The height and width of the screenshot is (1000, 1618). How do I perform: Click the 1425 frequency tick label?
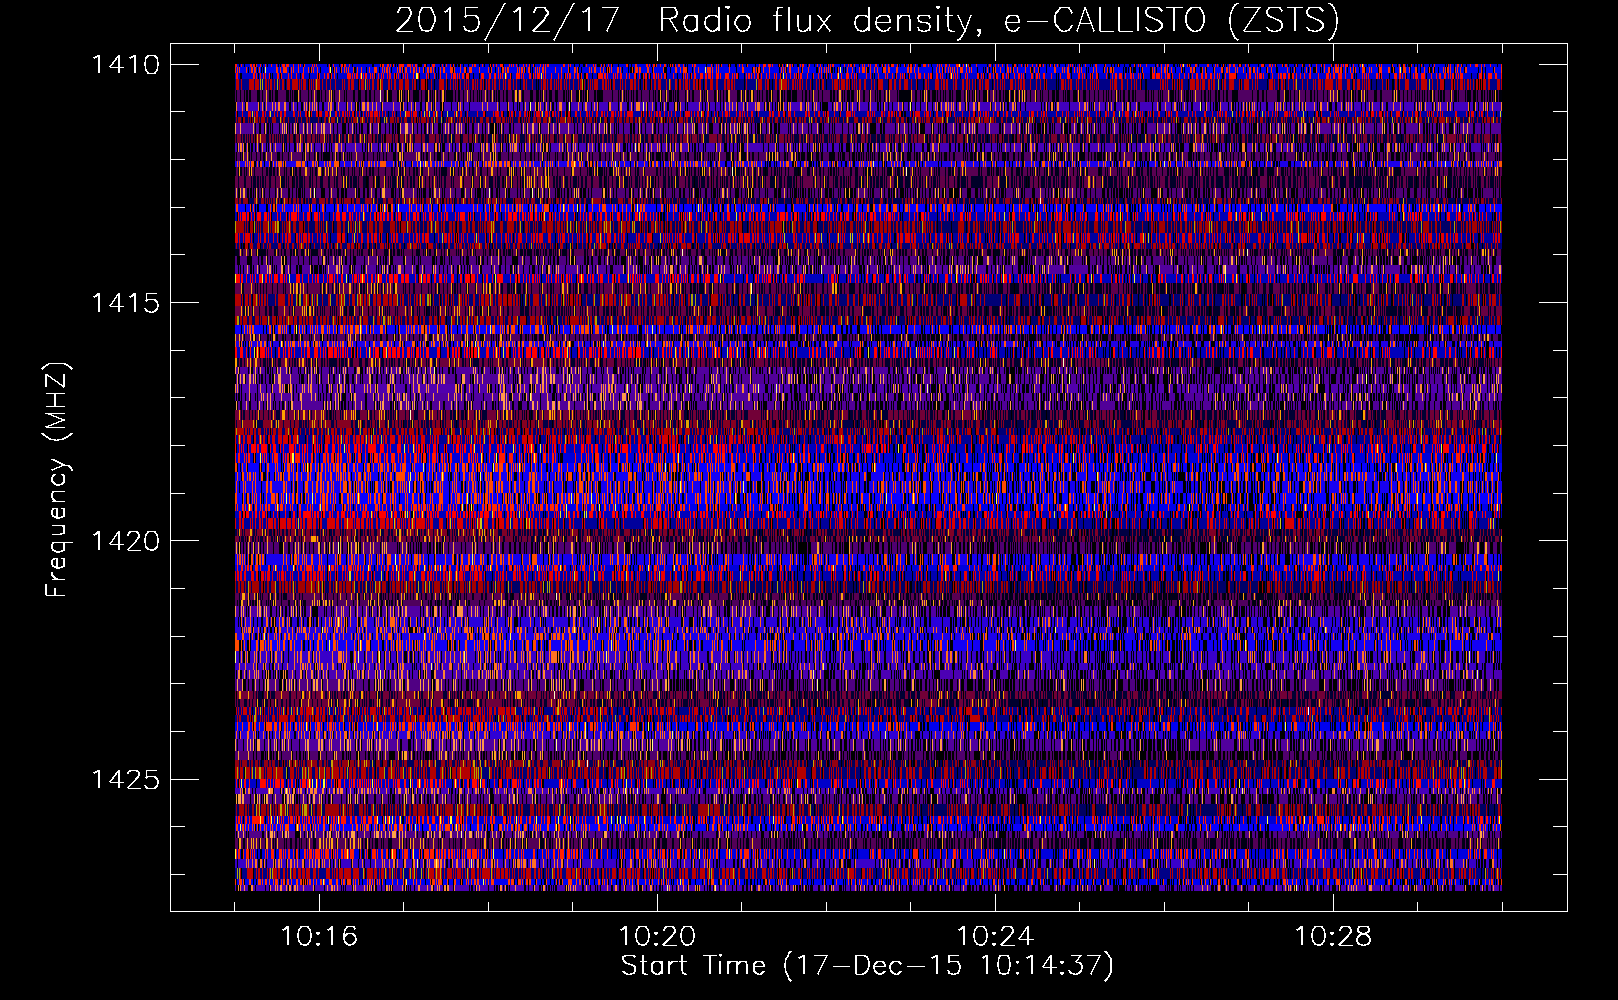pos(125,779)
